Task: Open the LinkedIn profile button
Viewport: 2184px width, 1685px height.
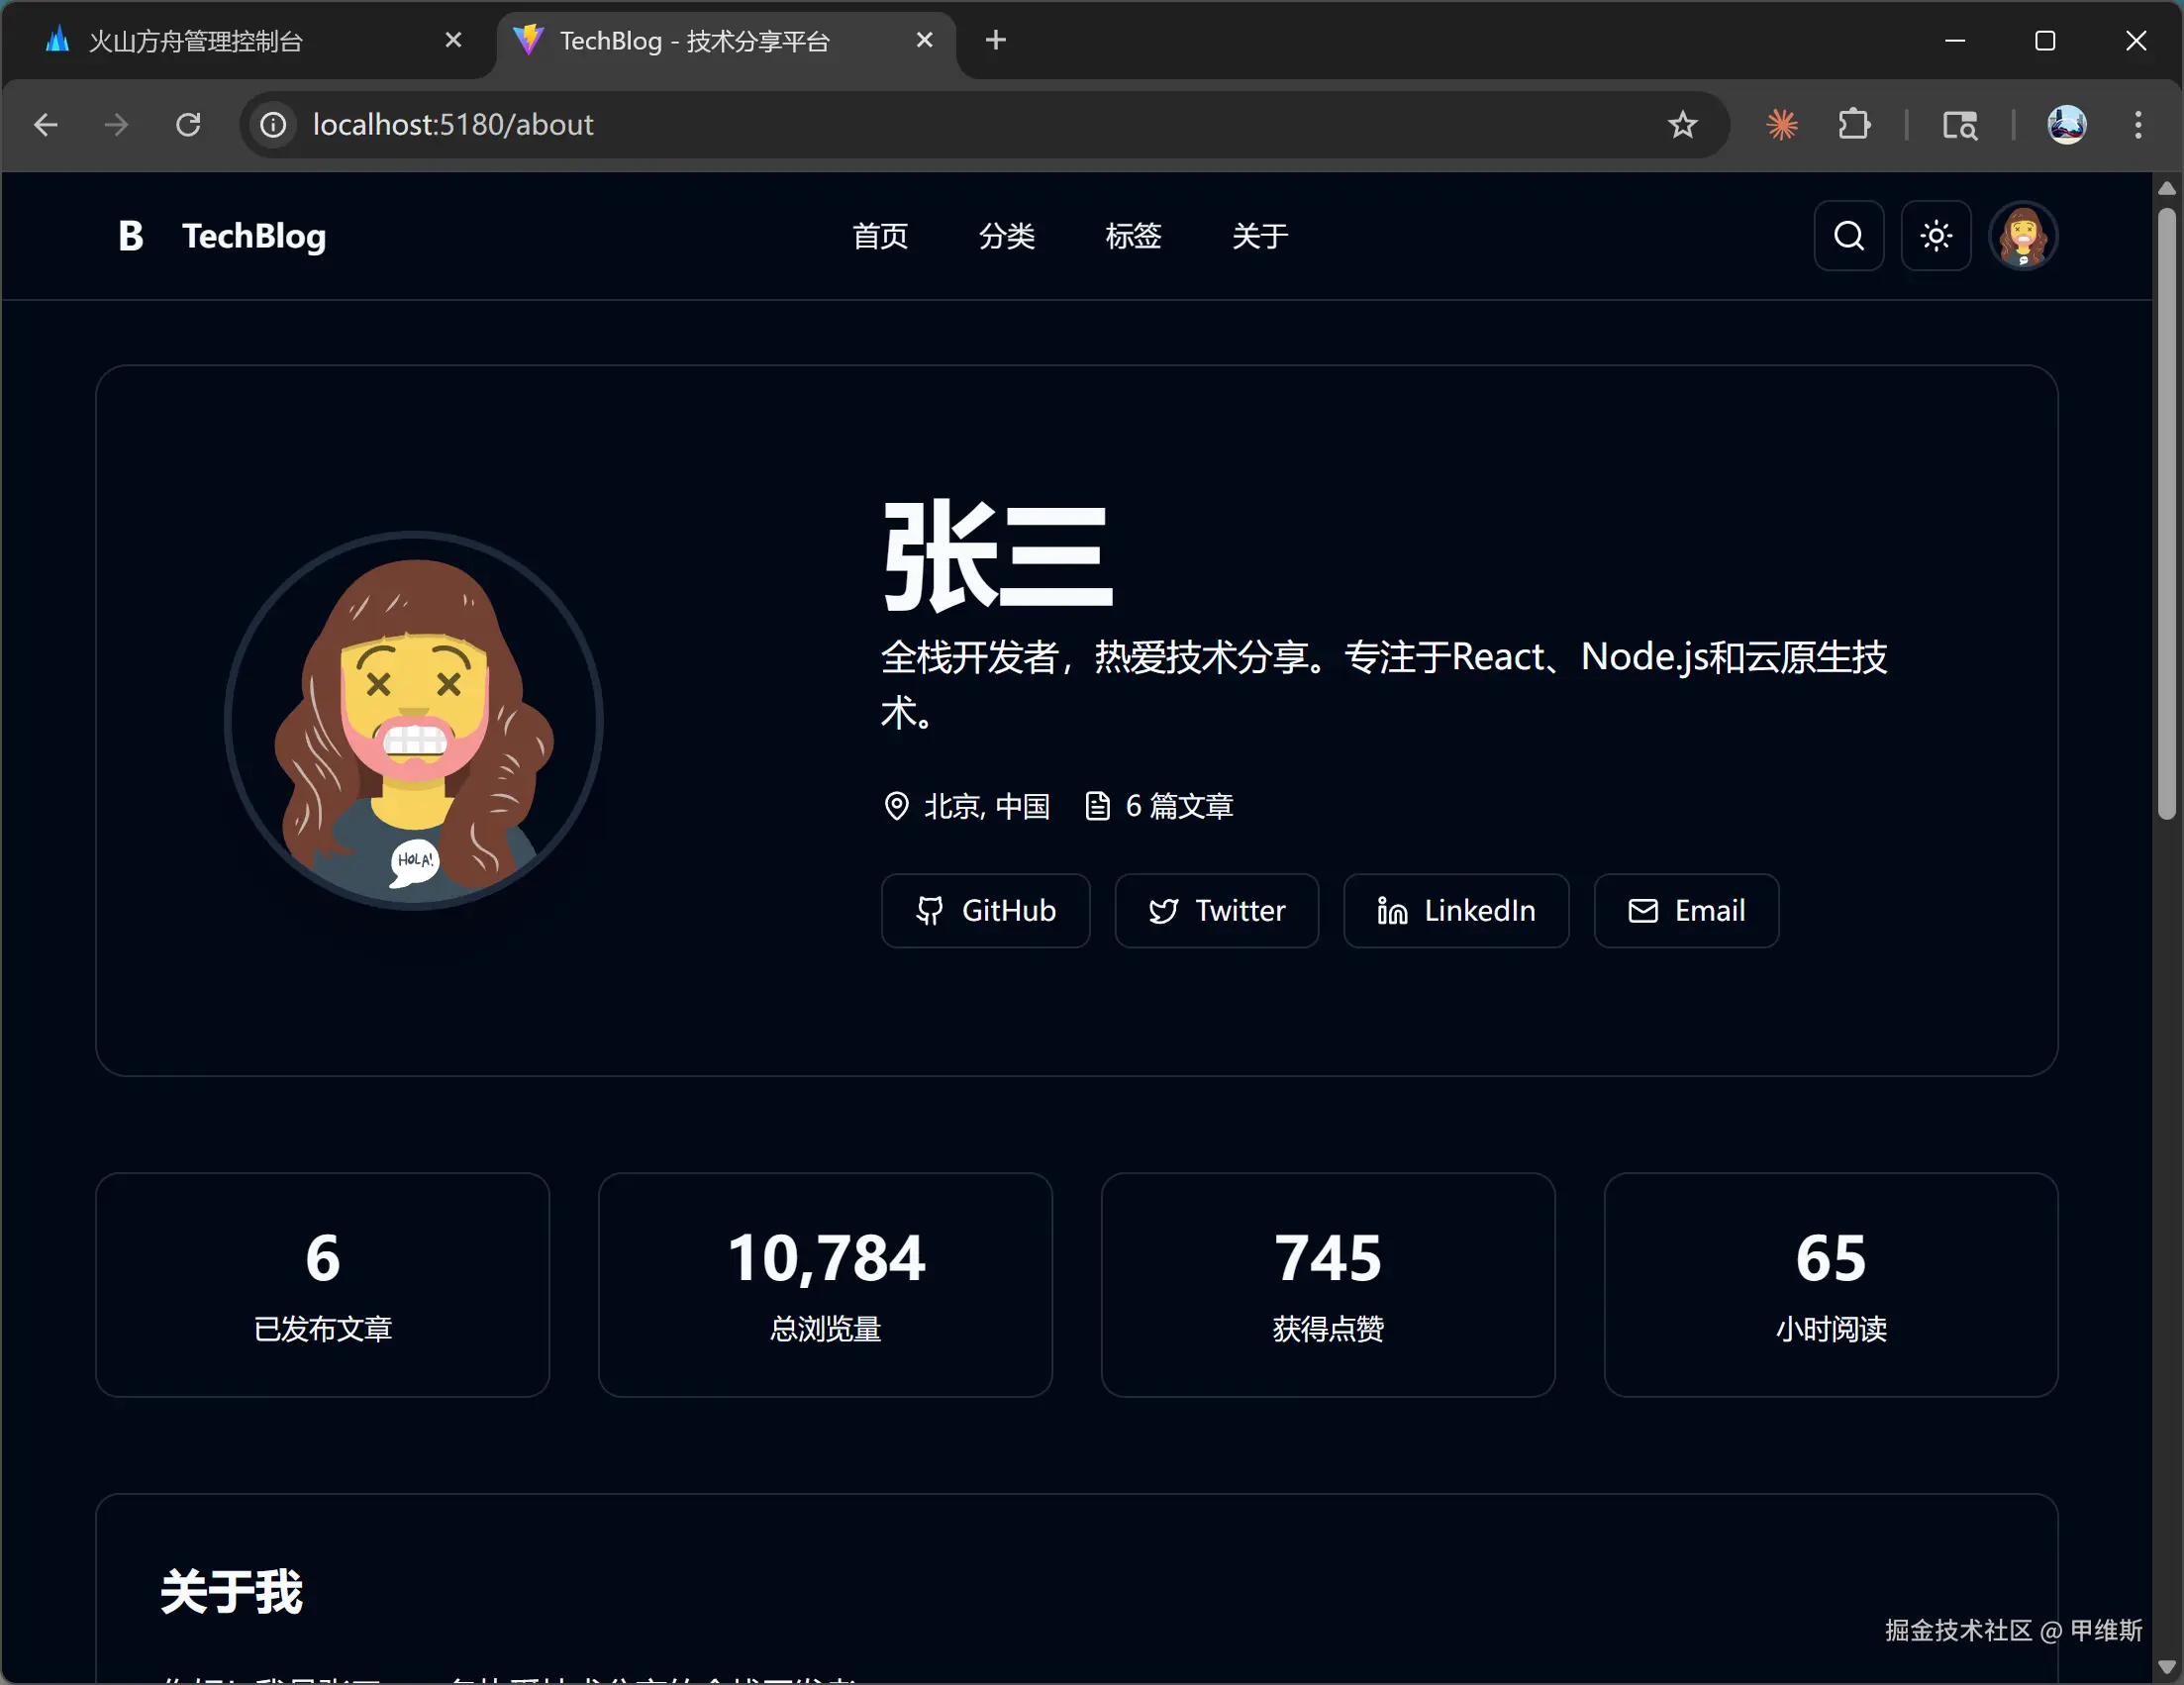Action: pyautogui.click(x=1455, y=910)
